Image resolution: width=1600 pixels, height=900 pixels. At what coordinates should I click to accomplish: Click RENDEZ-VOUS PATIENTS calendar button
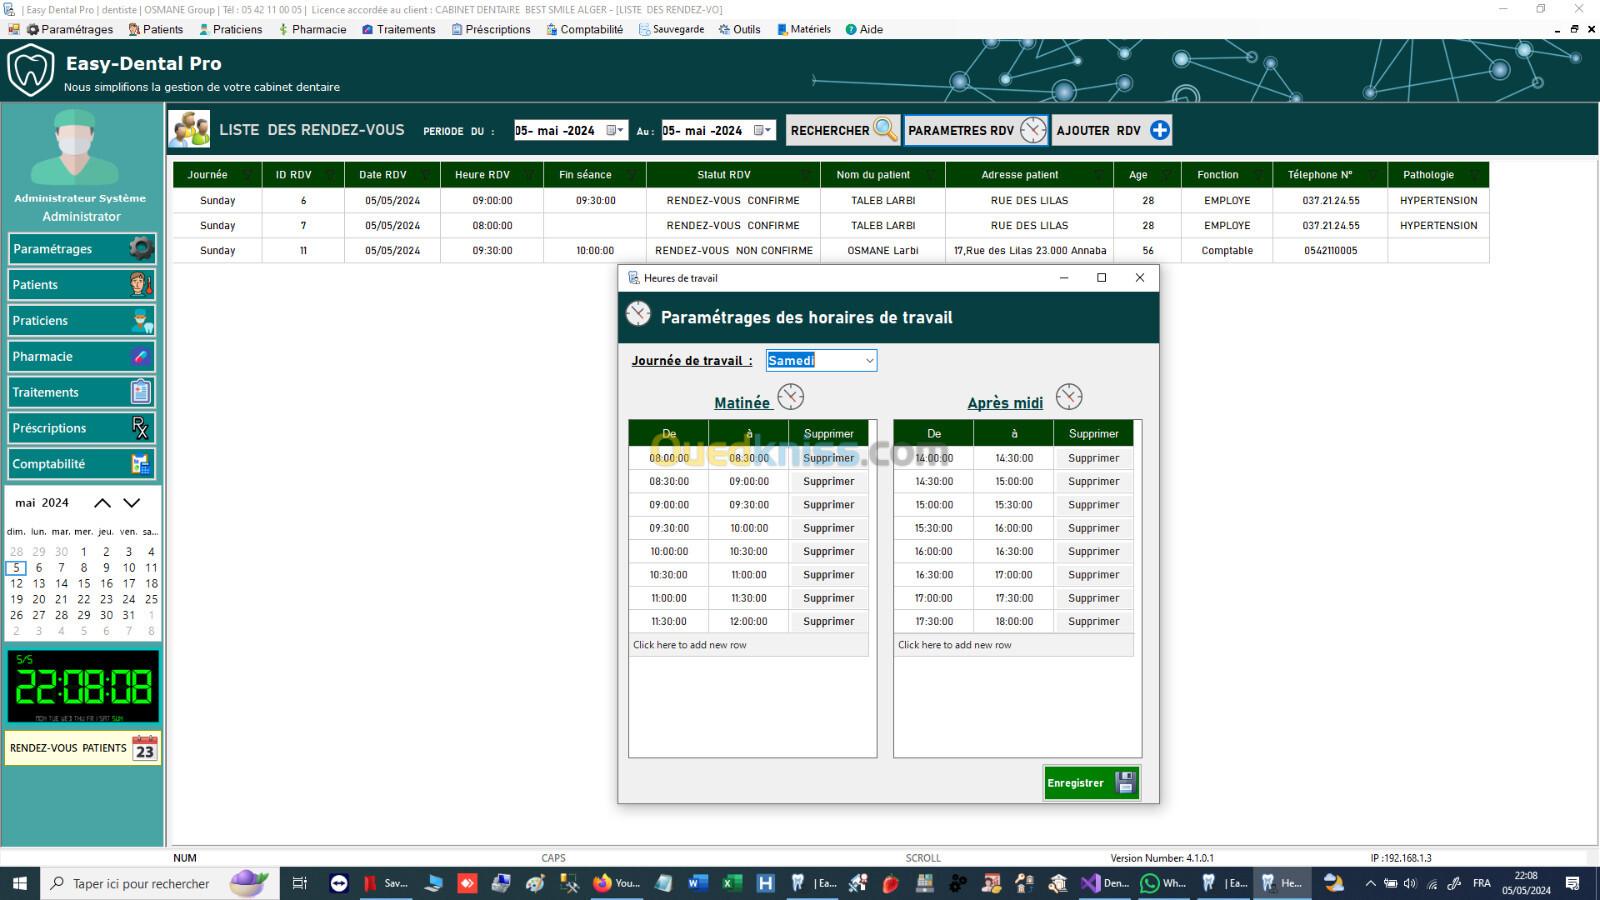click(82, 748)
